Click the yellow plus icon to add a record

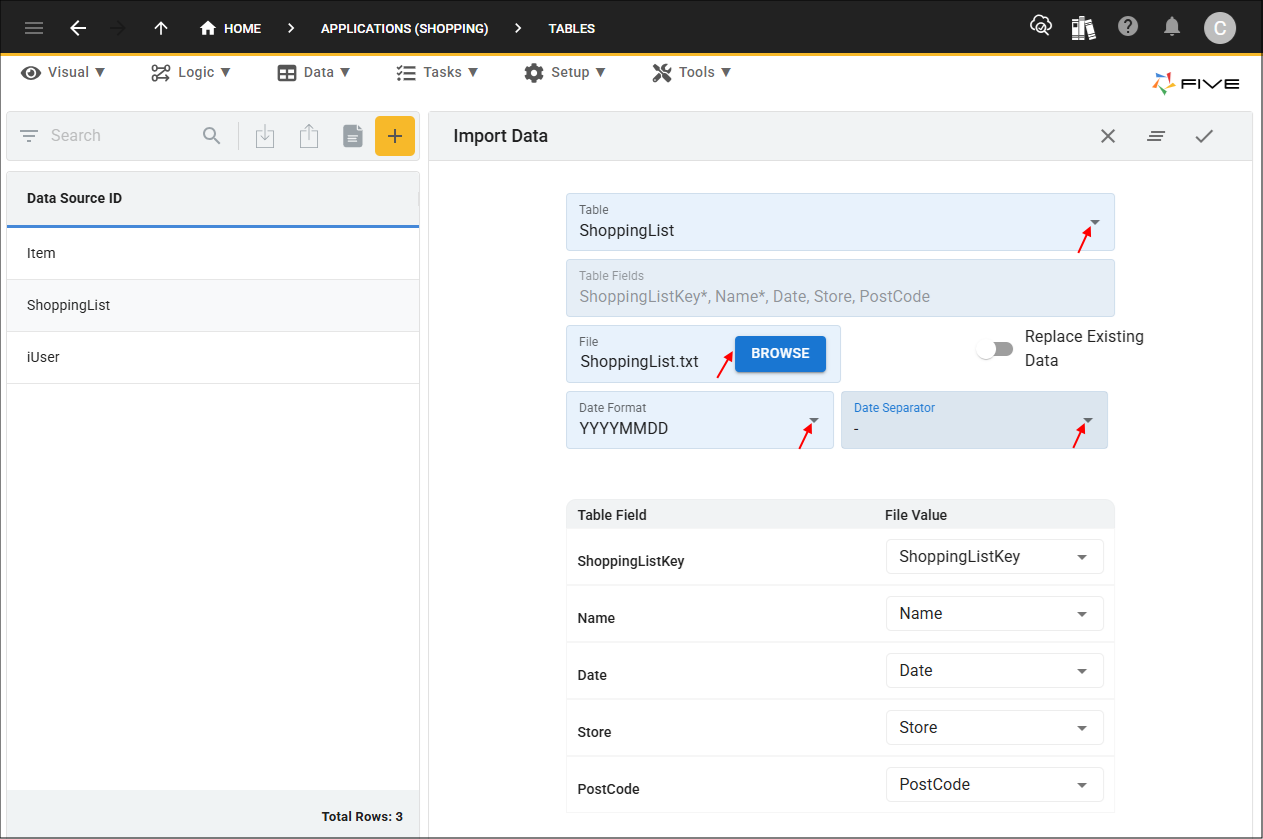click(395, 135)
